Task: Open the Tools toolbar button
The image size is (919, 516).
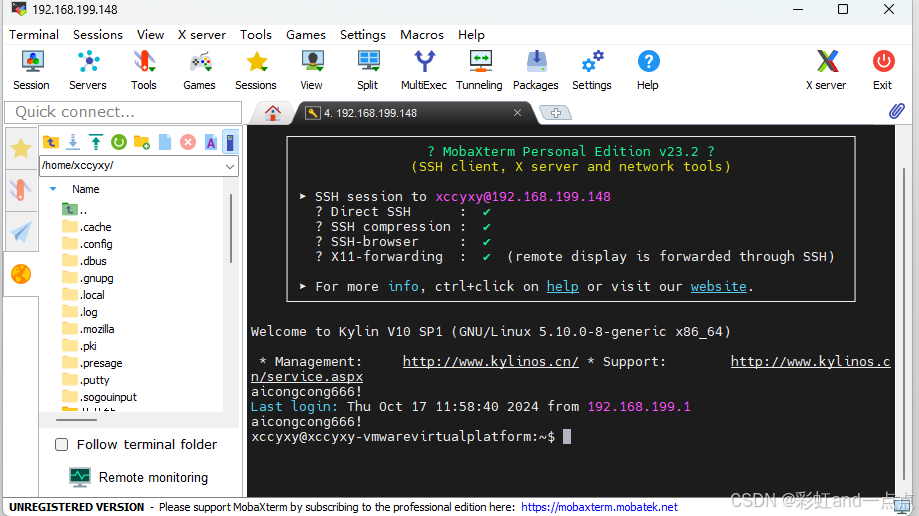Action: pos(144,70)
